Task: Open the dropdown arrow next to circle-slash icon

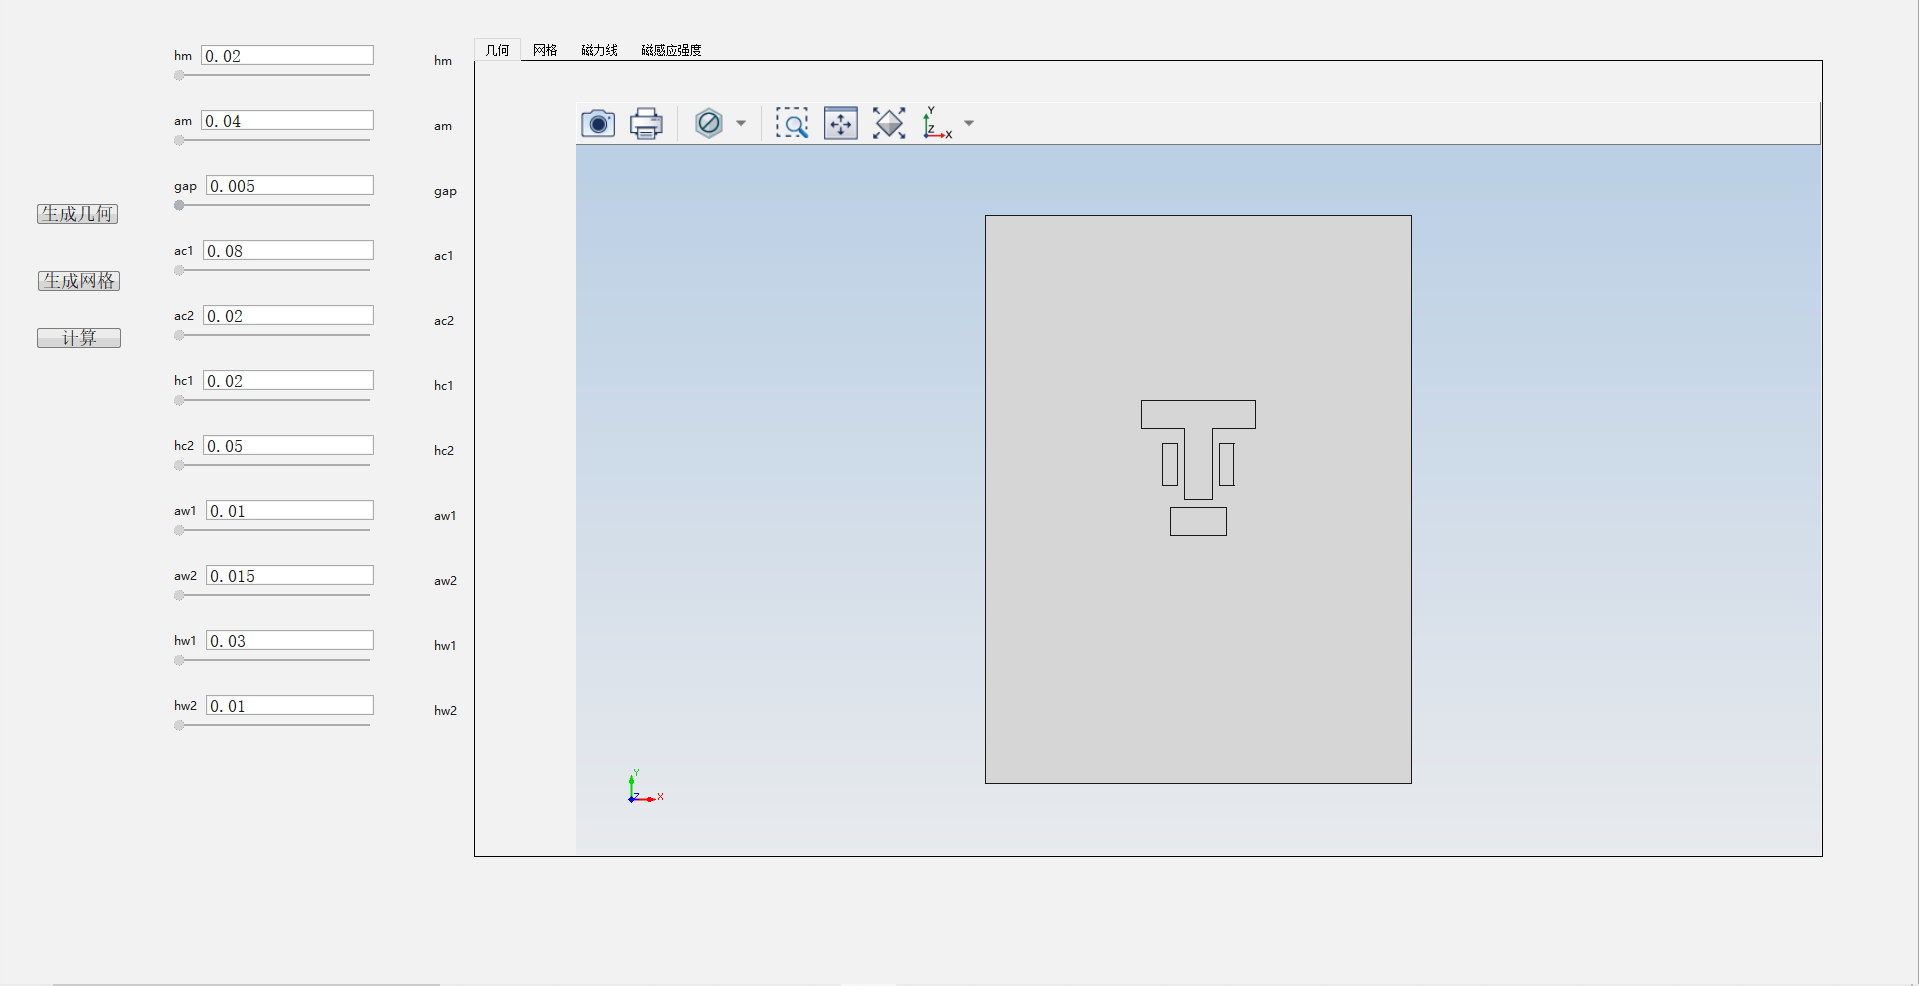Action: [741, 124]
